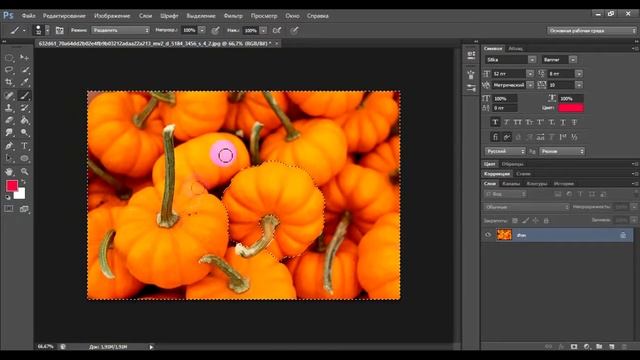Open the anti-aliasing method dropdown

coord(562,151)
